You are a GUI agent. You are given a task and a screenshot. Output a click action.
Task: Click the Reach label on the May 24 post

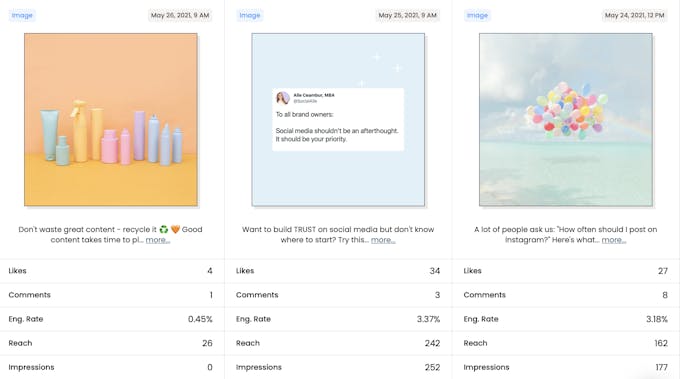[475, 343]
